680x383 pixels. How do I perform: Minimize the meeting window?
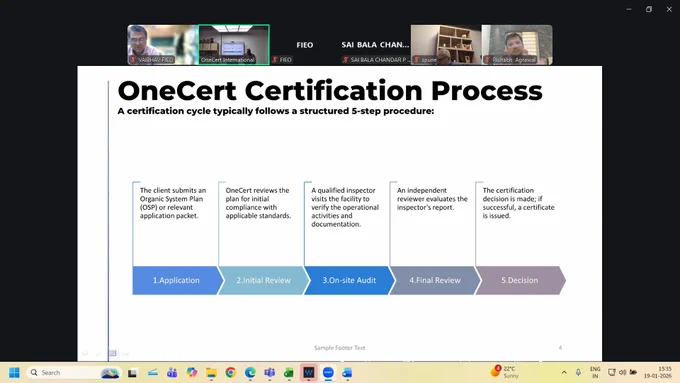(629, 9)
